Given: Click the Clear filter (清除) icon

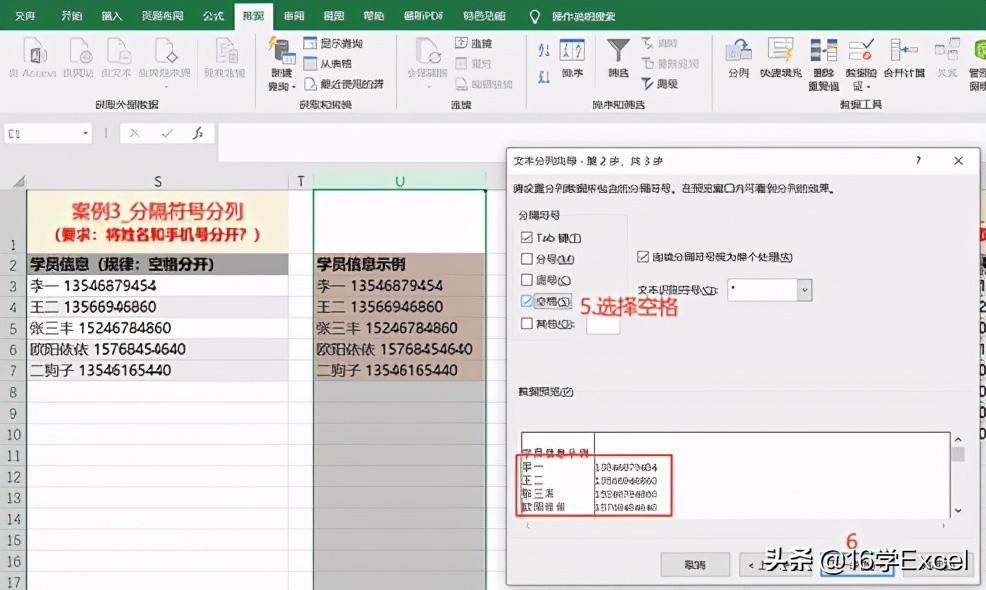Looking at the screenshot, I should coord(648,43).
